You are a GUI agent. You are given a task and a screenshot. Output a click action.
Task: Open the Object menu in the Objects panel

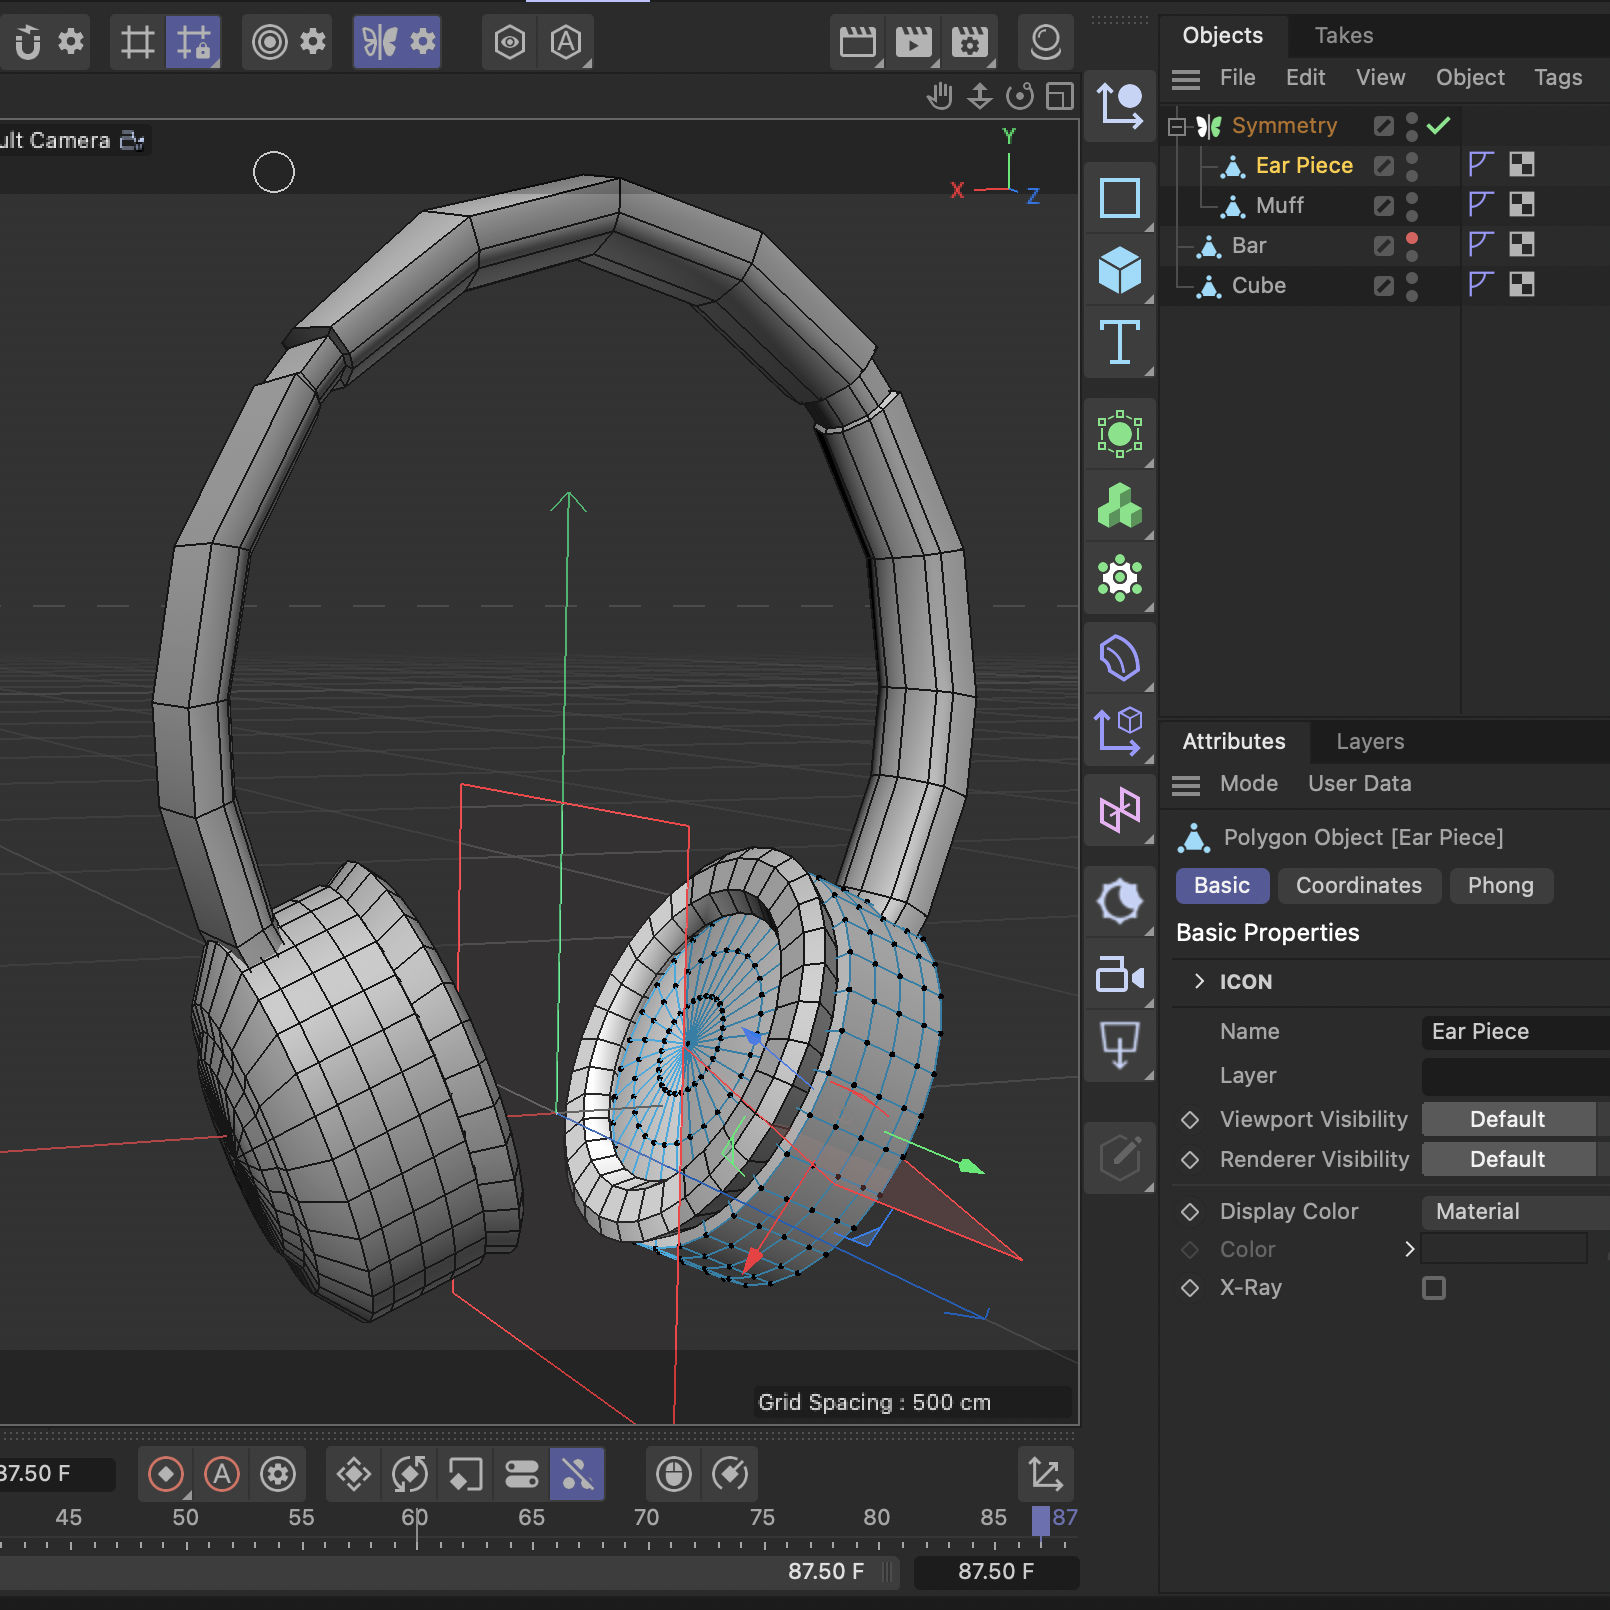(1470, 77)
